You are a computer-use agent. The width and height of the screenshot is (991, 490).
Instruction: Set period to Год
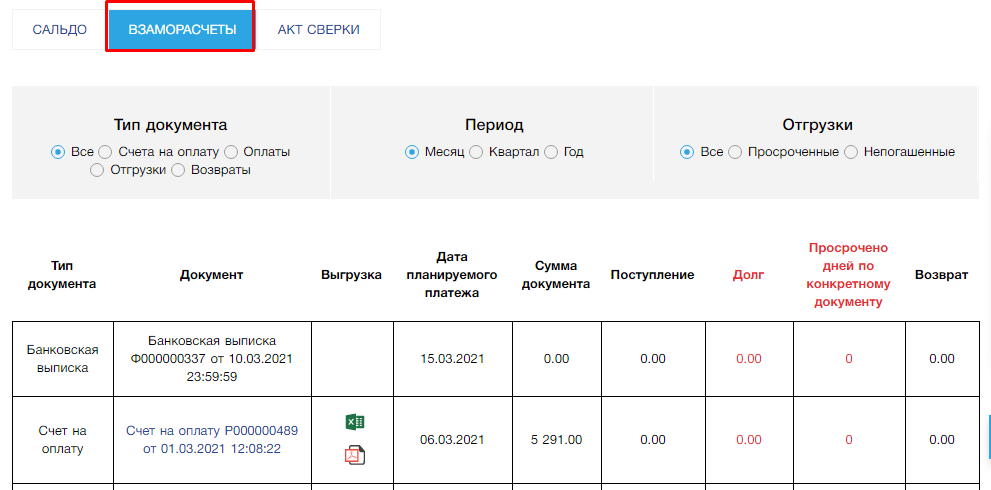pos(552,152)
